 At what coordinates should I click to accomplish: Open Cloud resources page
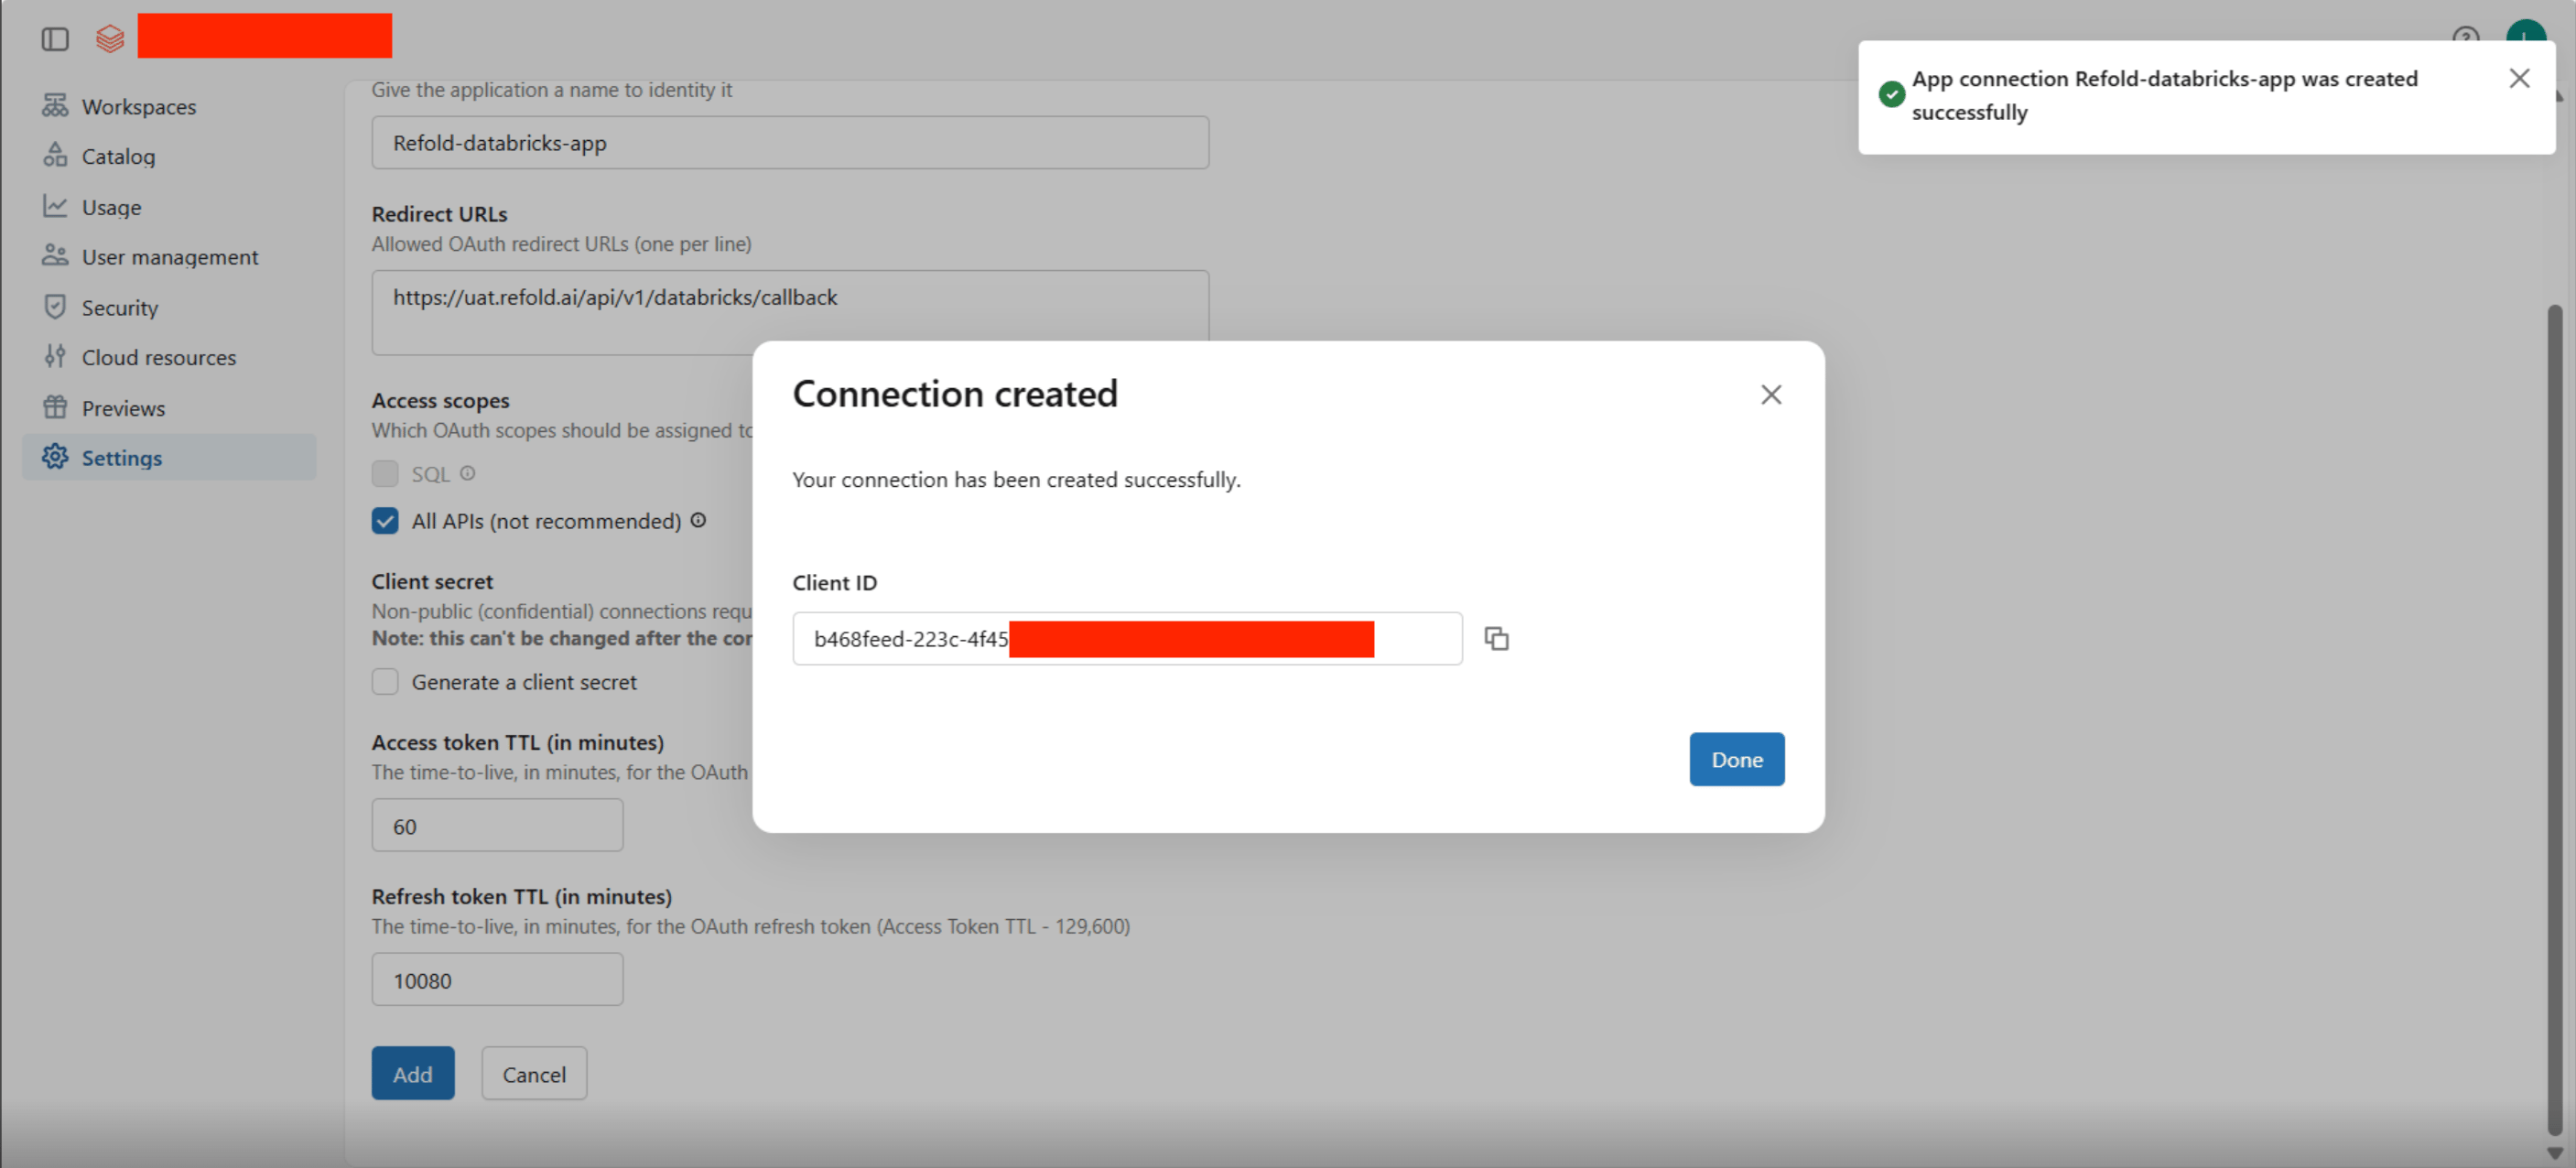point(169,357)
